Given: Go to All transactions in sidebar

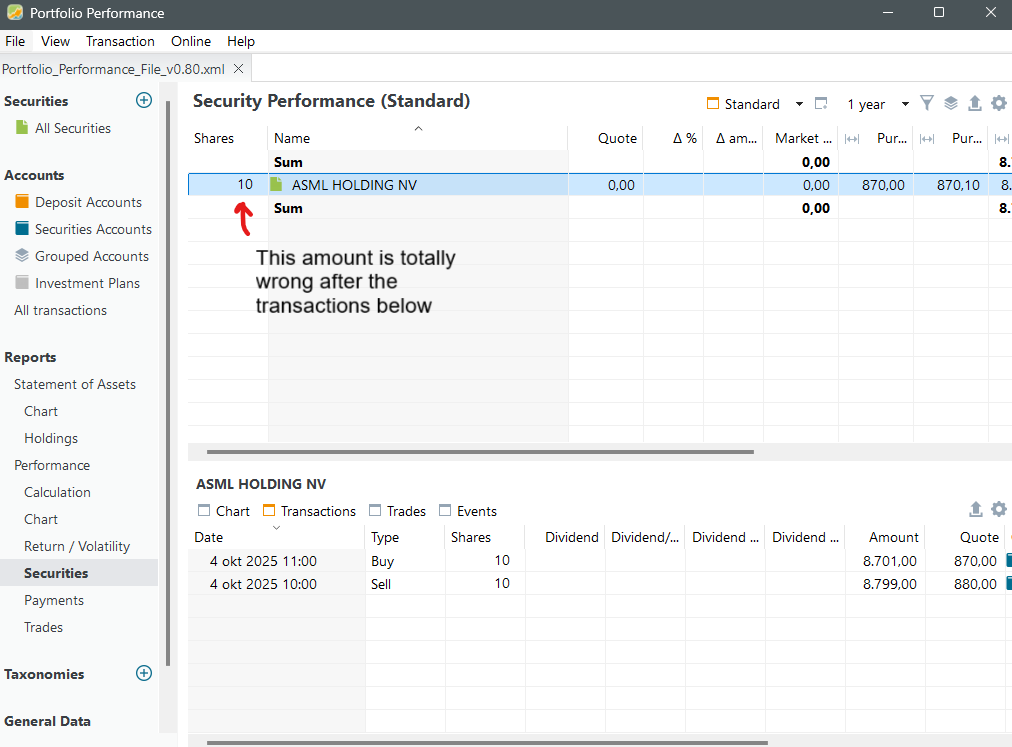Looking at the screenshot, I should point(60,310).
